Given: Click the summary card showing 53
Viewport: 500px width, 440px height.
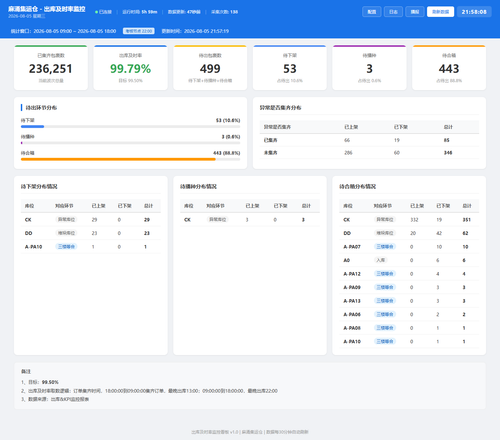Looking at the screenshot, I should pos(290,68).
